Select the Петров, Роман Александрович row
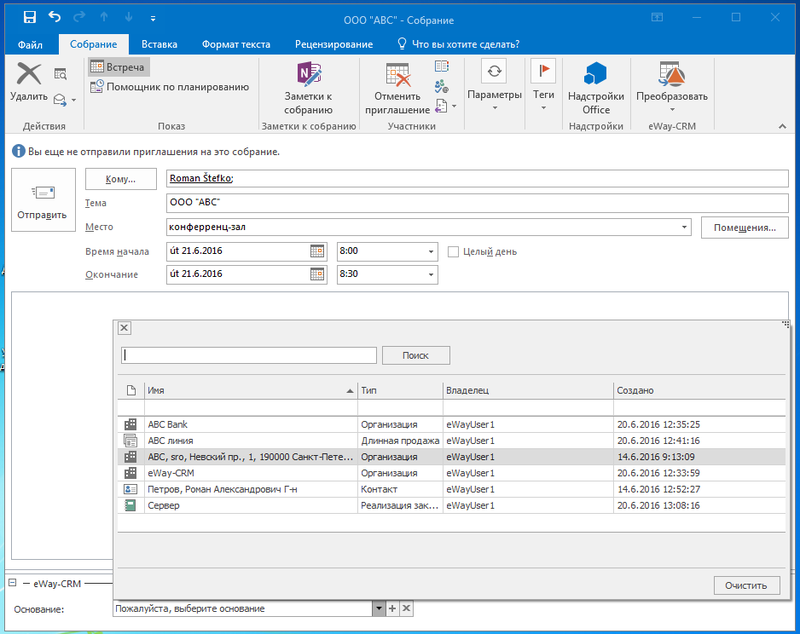The width and height of the screenshot is (800, 634). (x=452, y=489)
